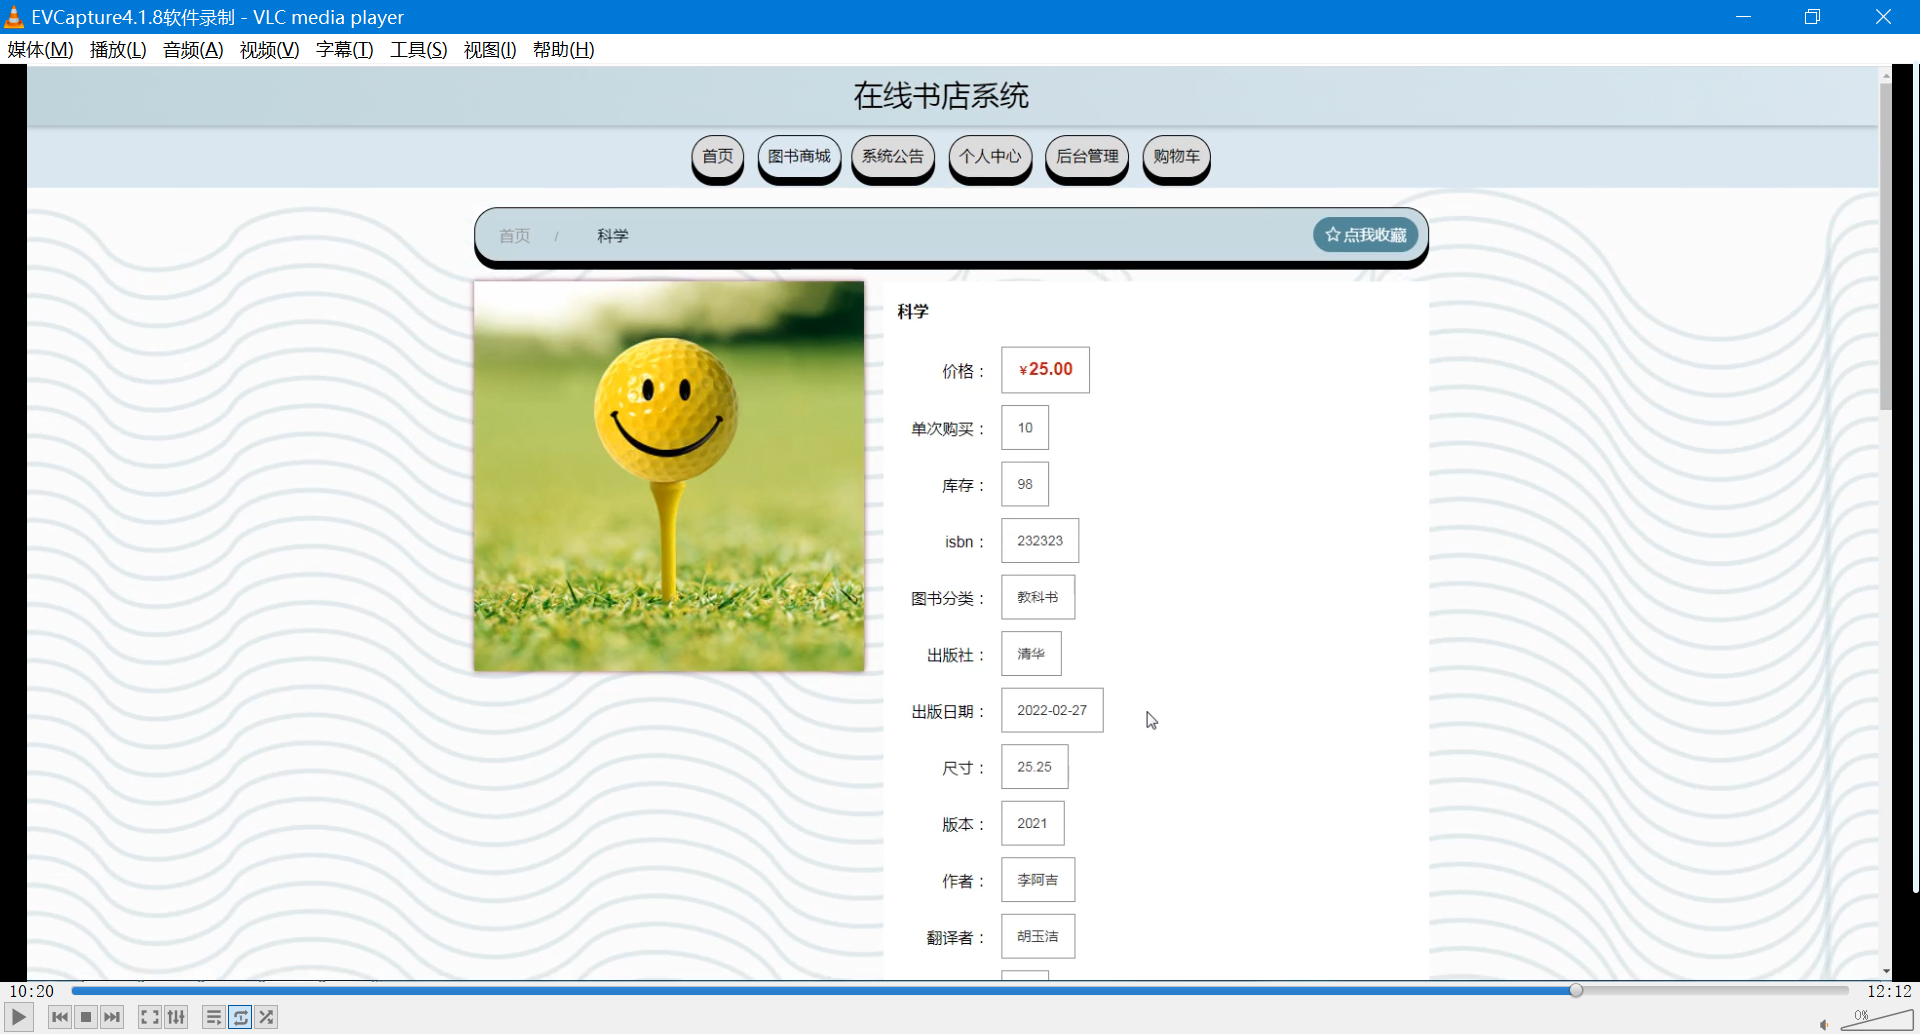Click the VLC play button
The height and width of the screenshot is (1034, 1920).
point(19,1017)
